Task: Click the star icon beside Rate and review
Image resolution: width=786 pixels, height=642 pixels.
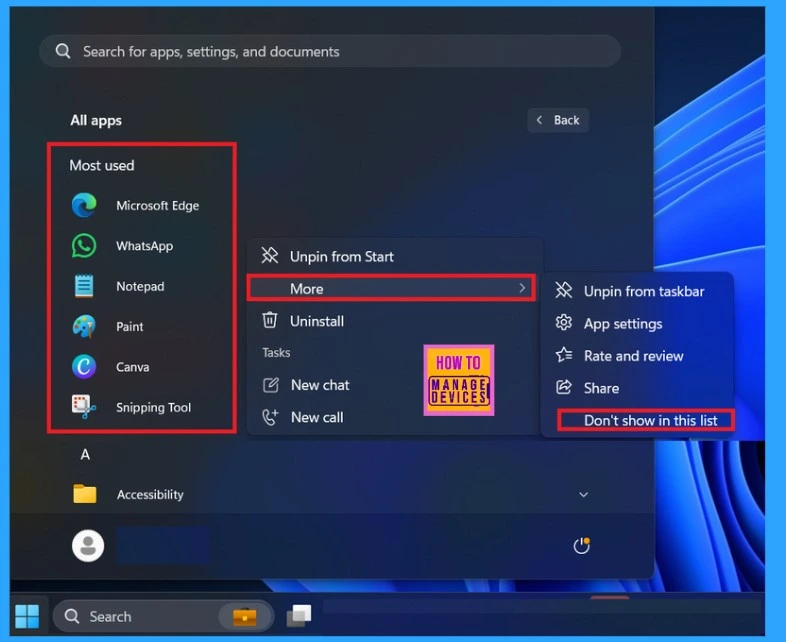Action: tap(564, 355)
